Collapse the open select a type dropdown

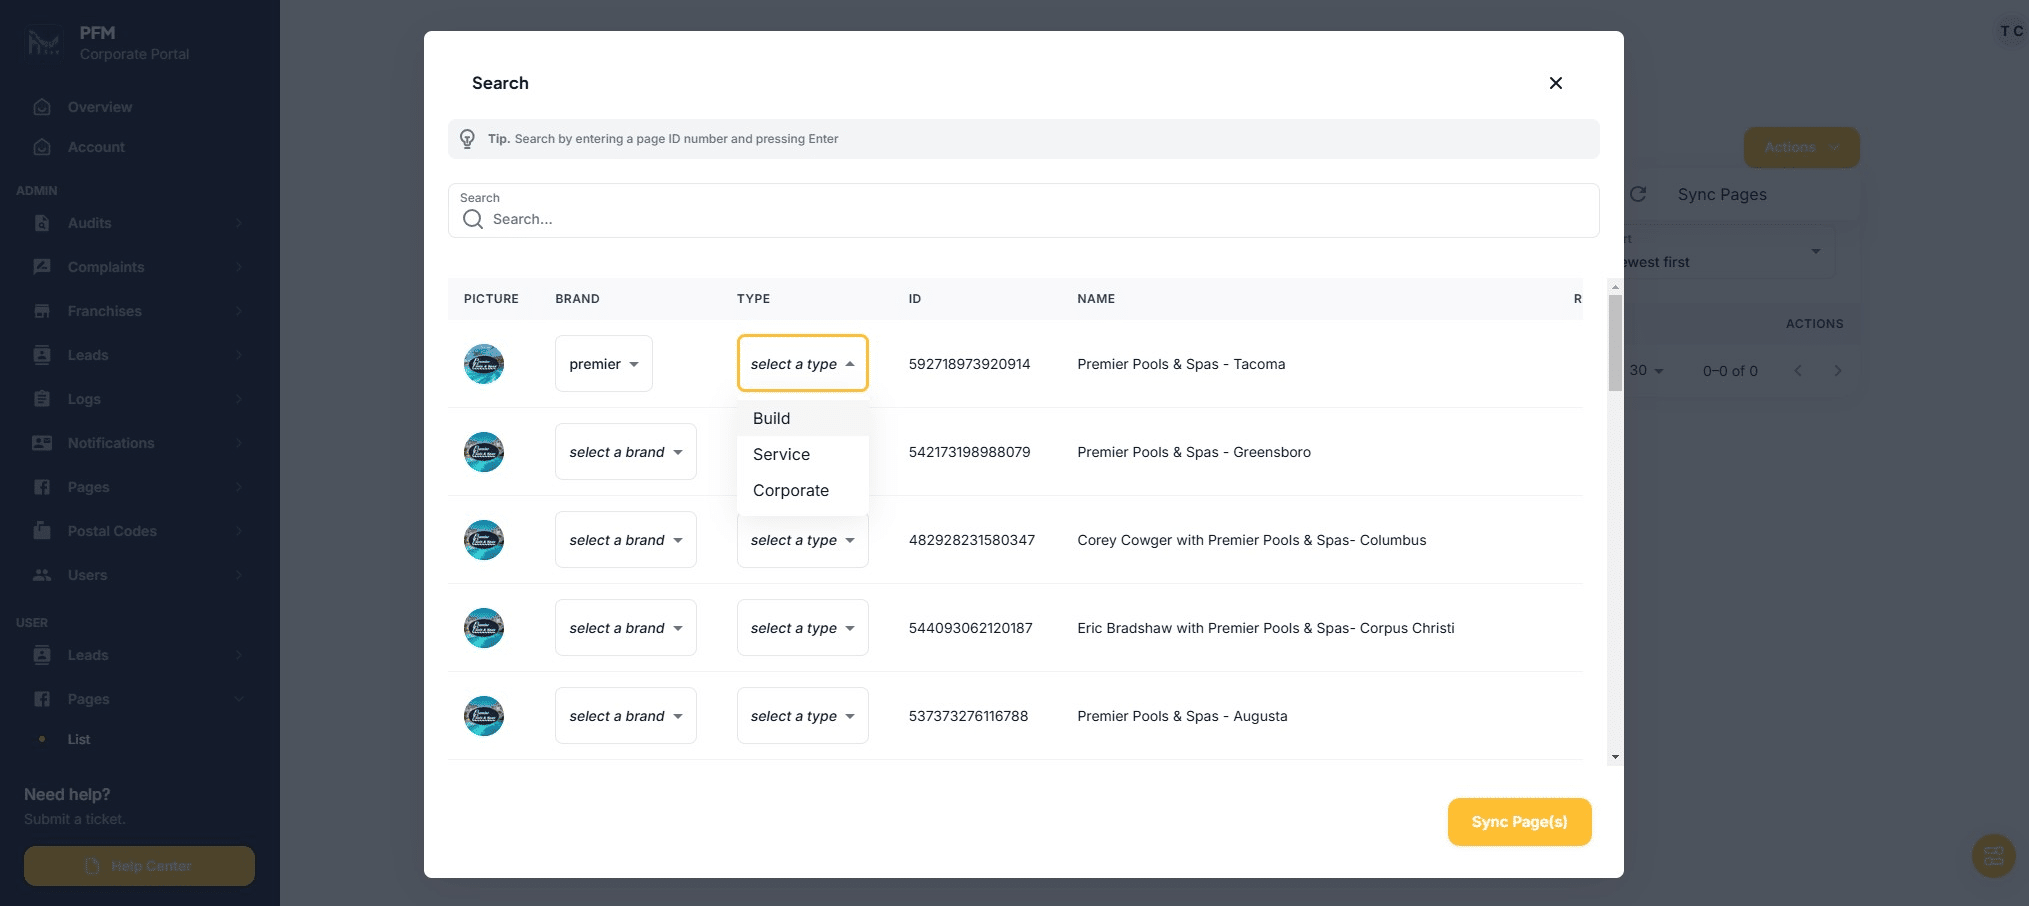[802, 363]
